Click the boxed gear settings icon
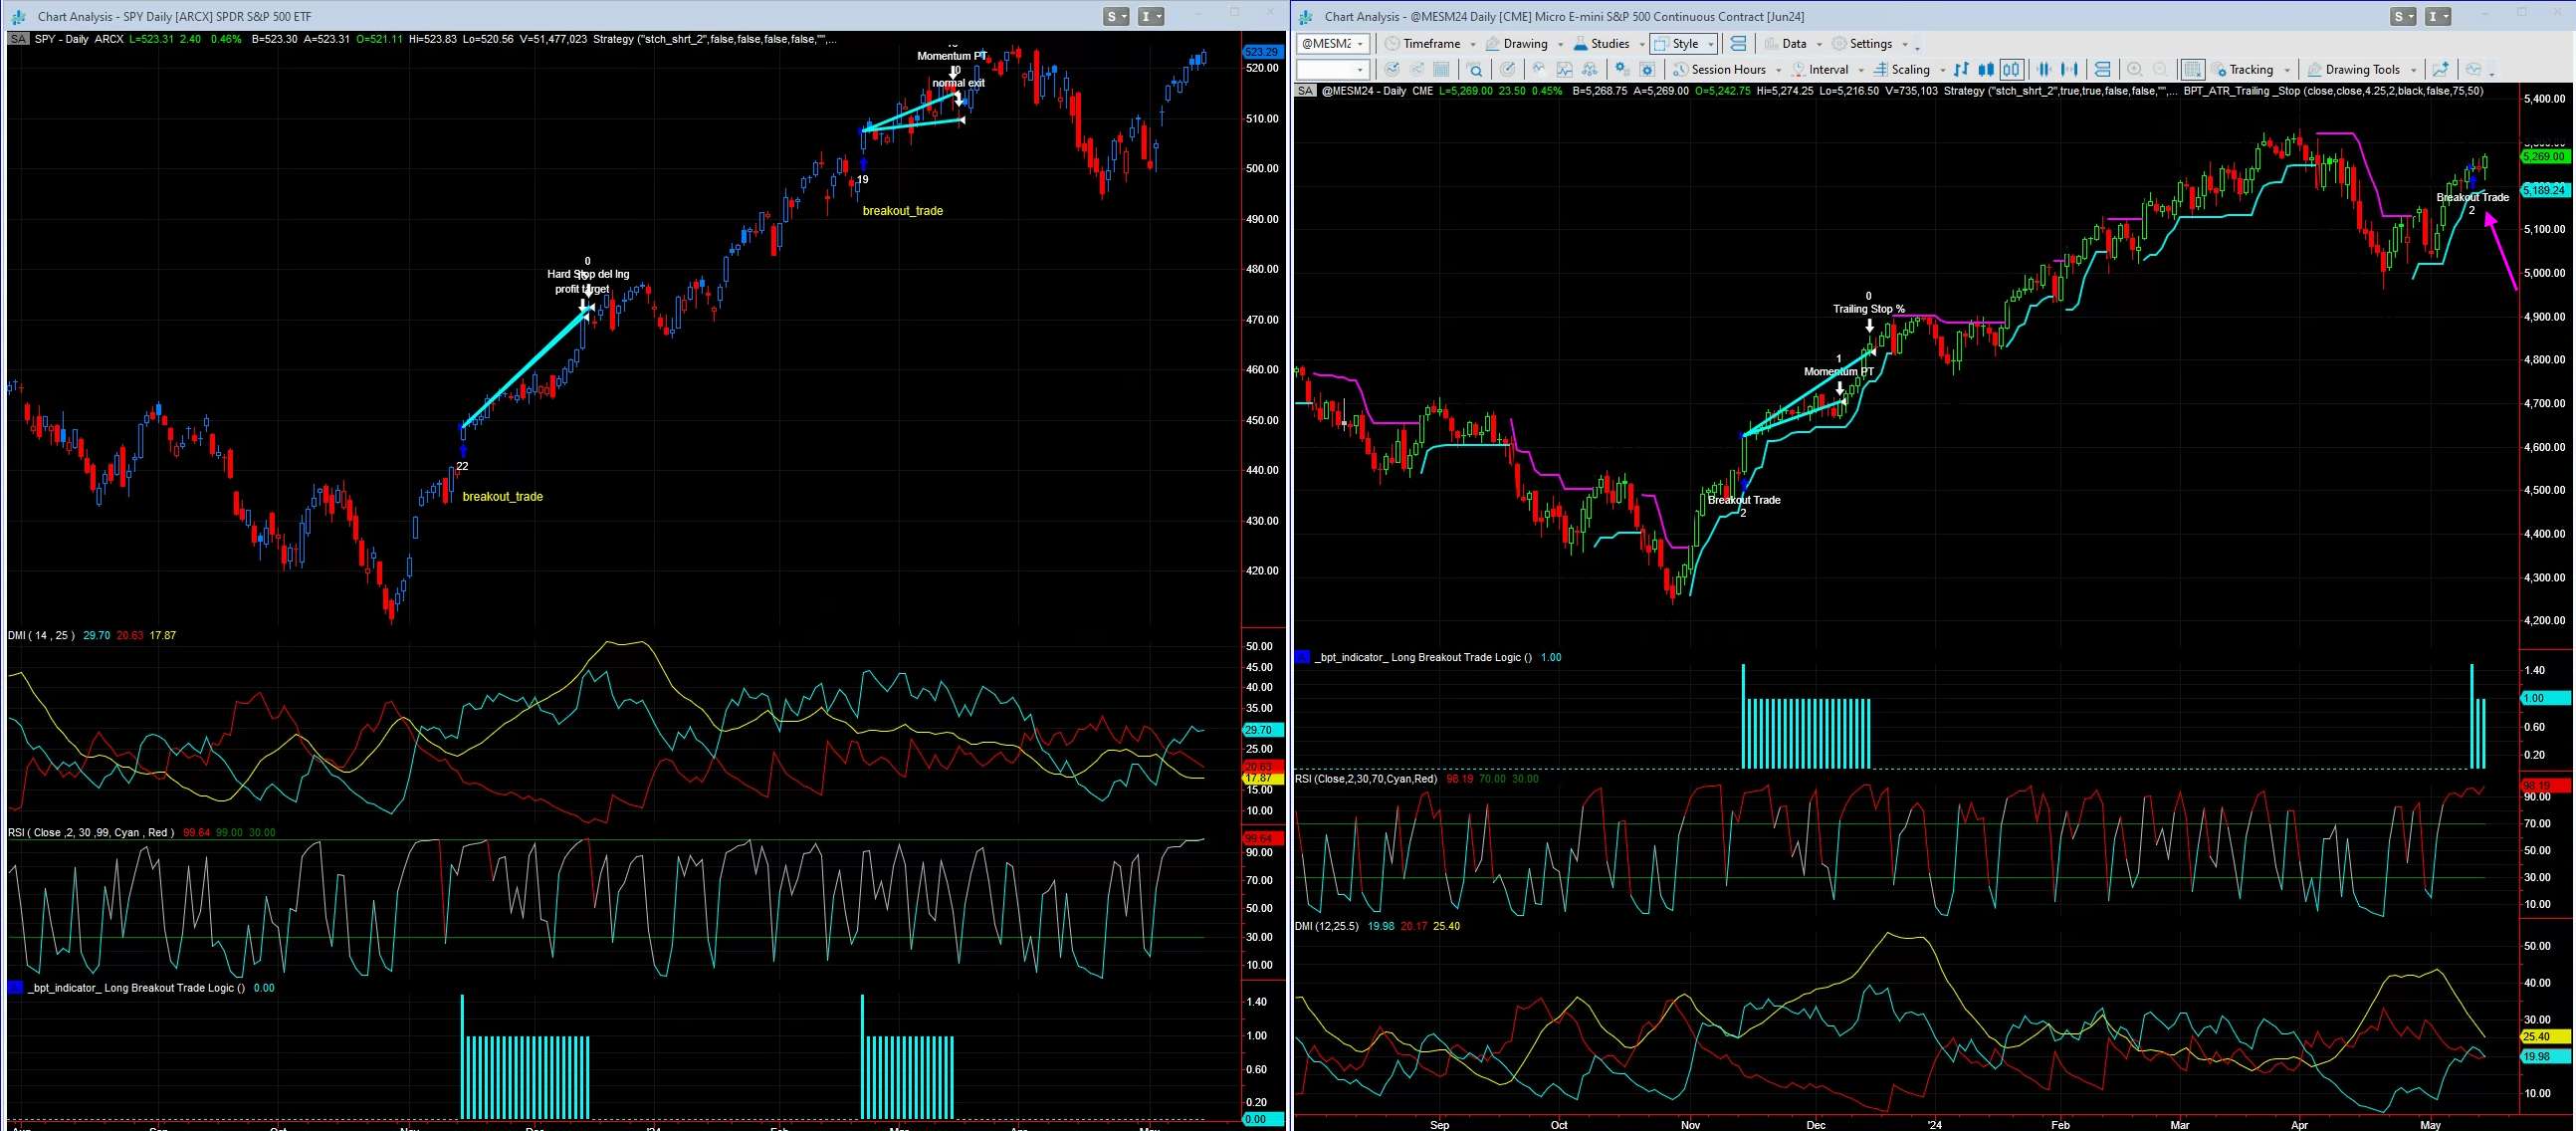Image resolution: width=2576 pixels, height=1131 pixels. (1648, 69)
